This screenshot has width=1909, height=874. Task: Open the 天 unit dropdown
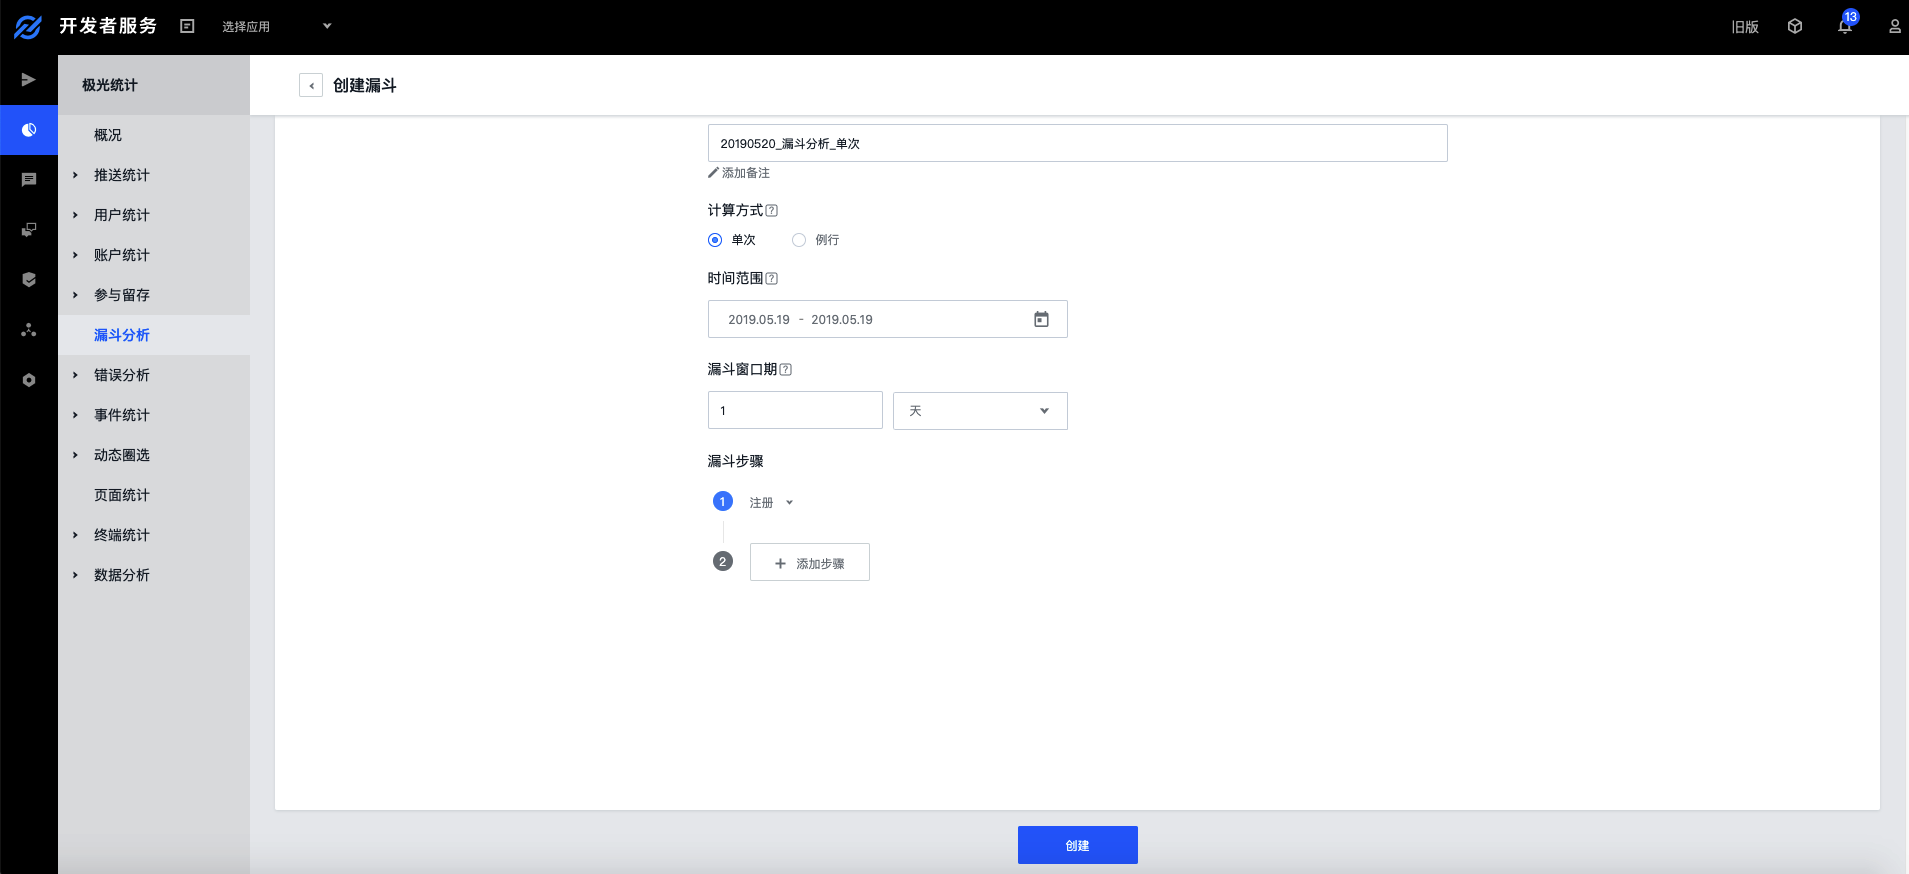[x=980, y=411]
